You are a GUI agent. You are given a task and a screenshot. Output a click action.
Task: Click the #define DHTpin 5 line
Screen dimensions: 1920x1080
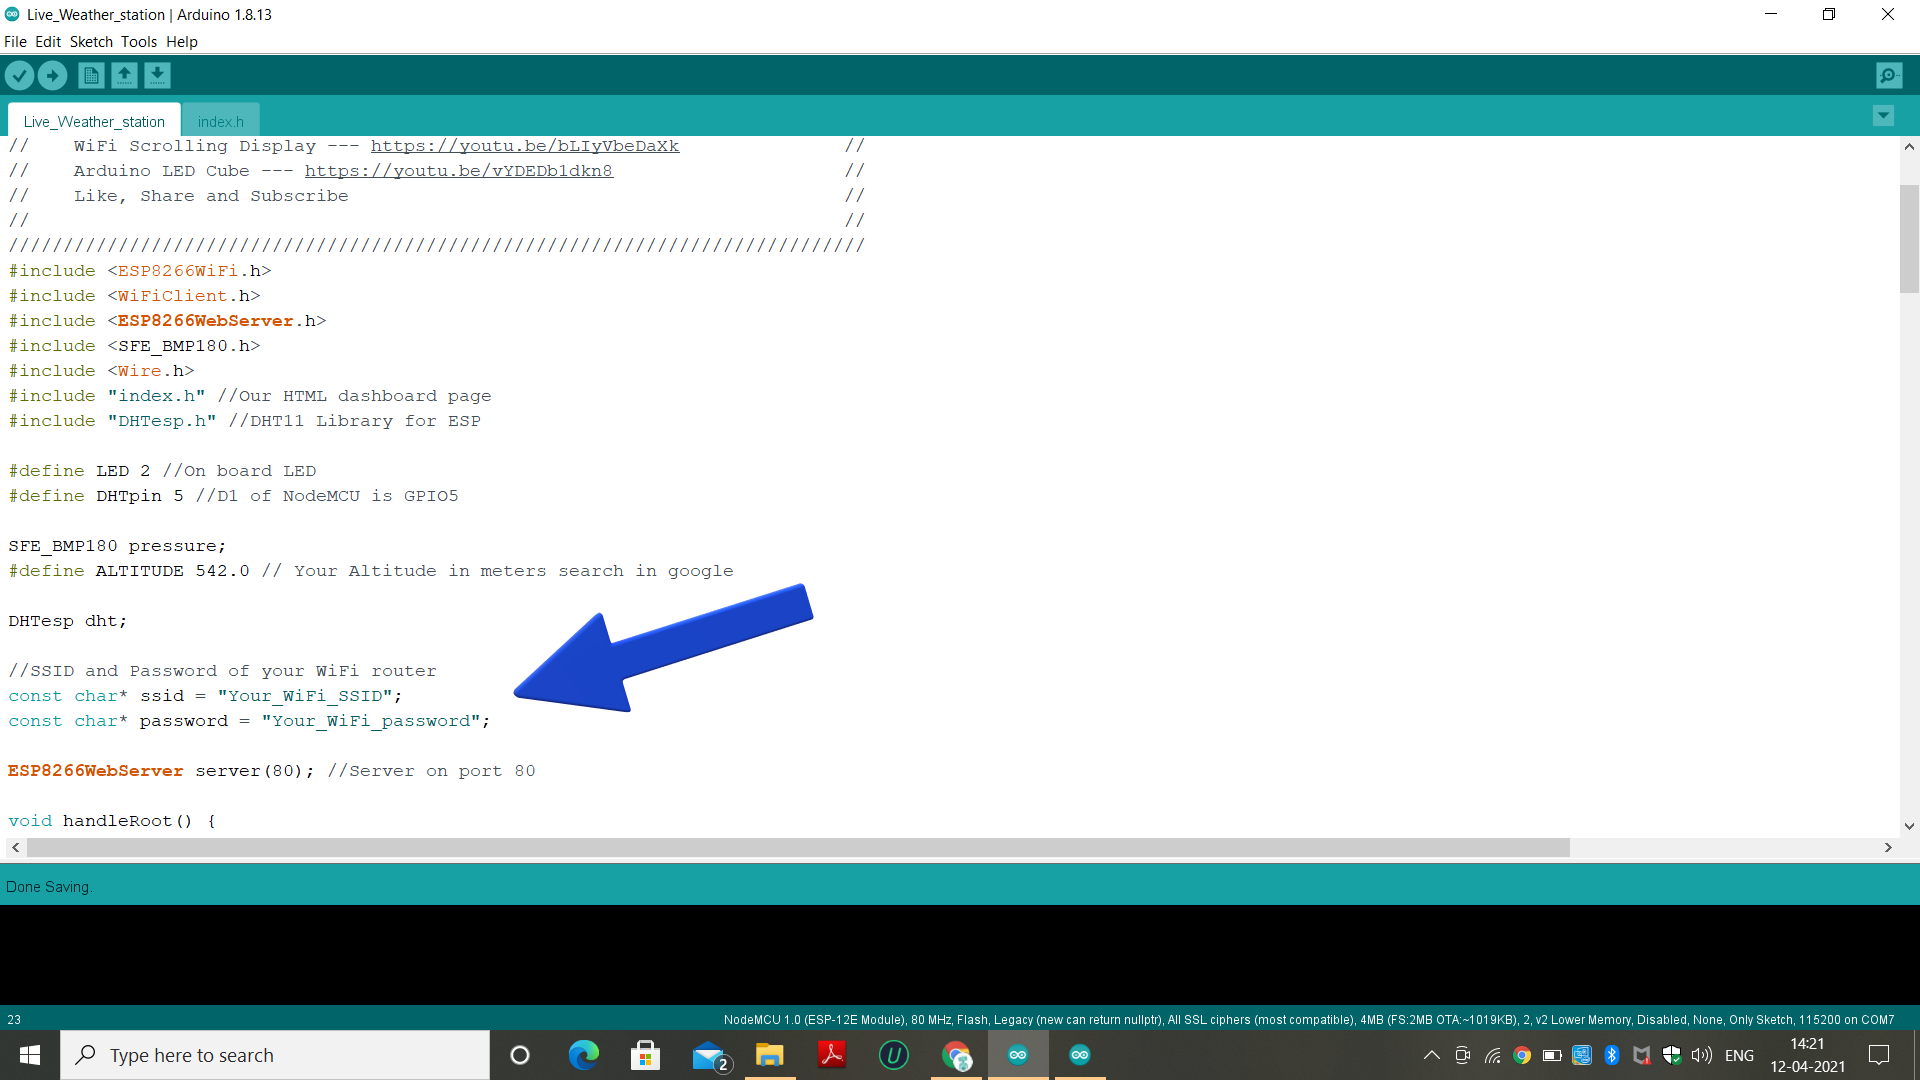[233, 496]
